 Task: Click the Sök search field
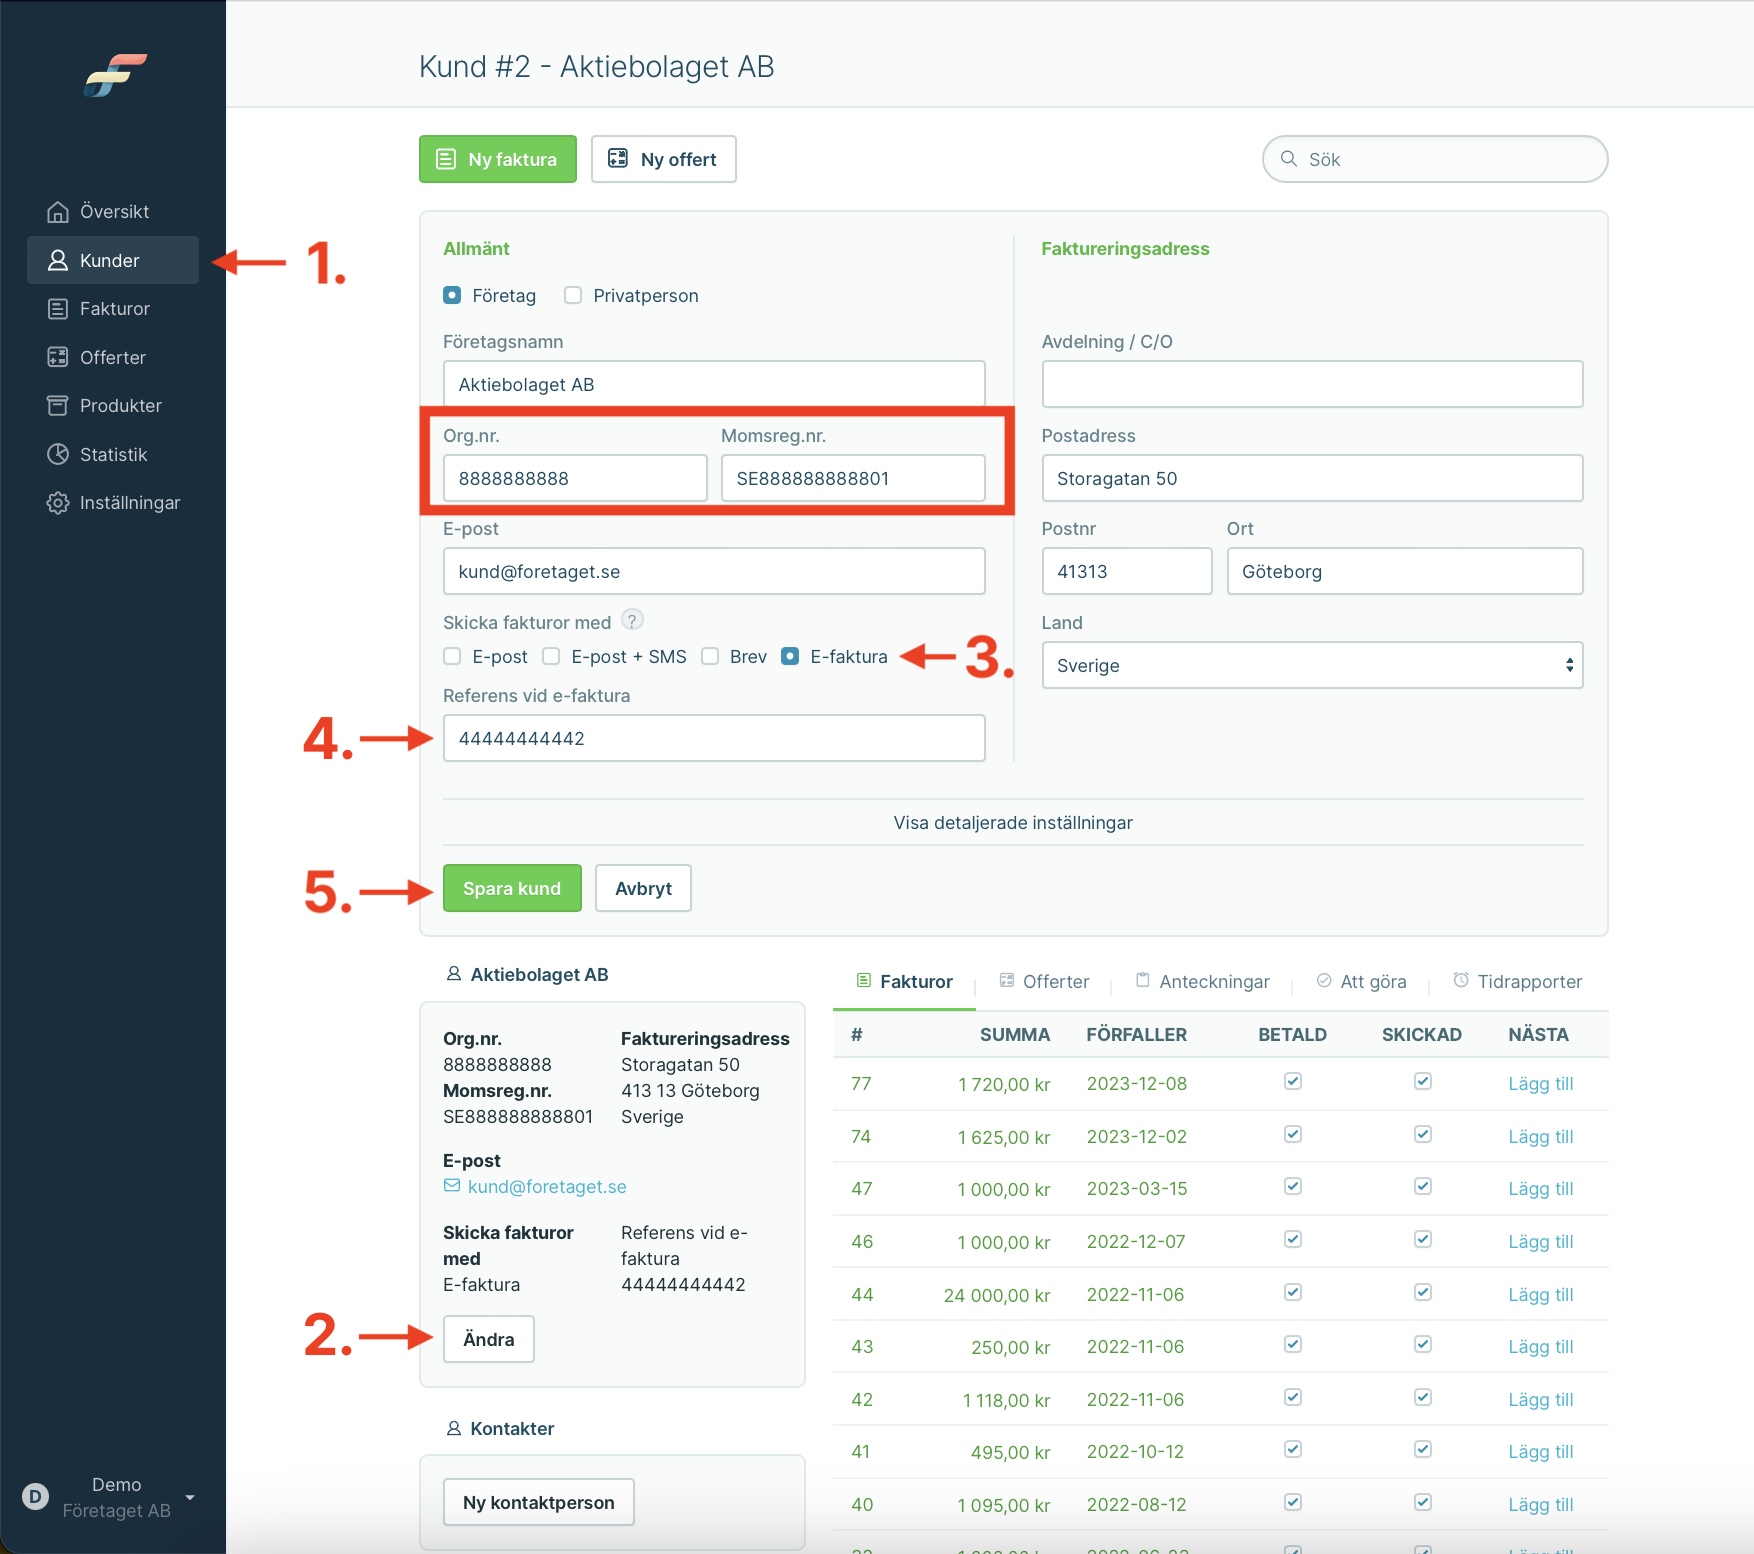1435,159
